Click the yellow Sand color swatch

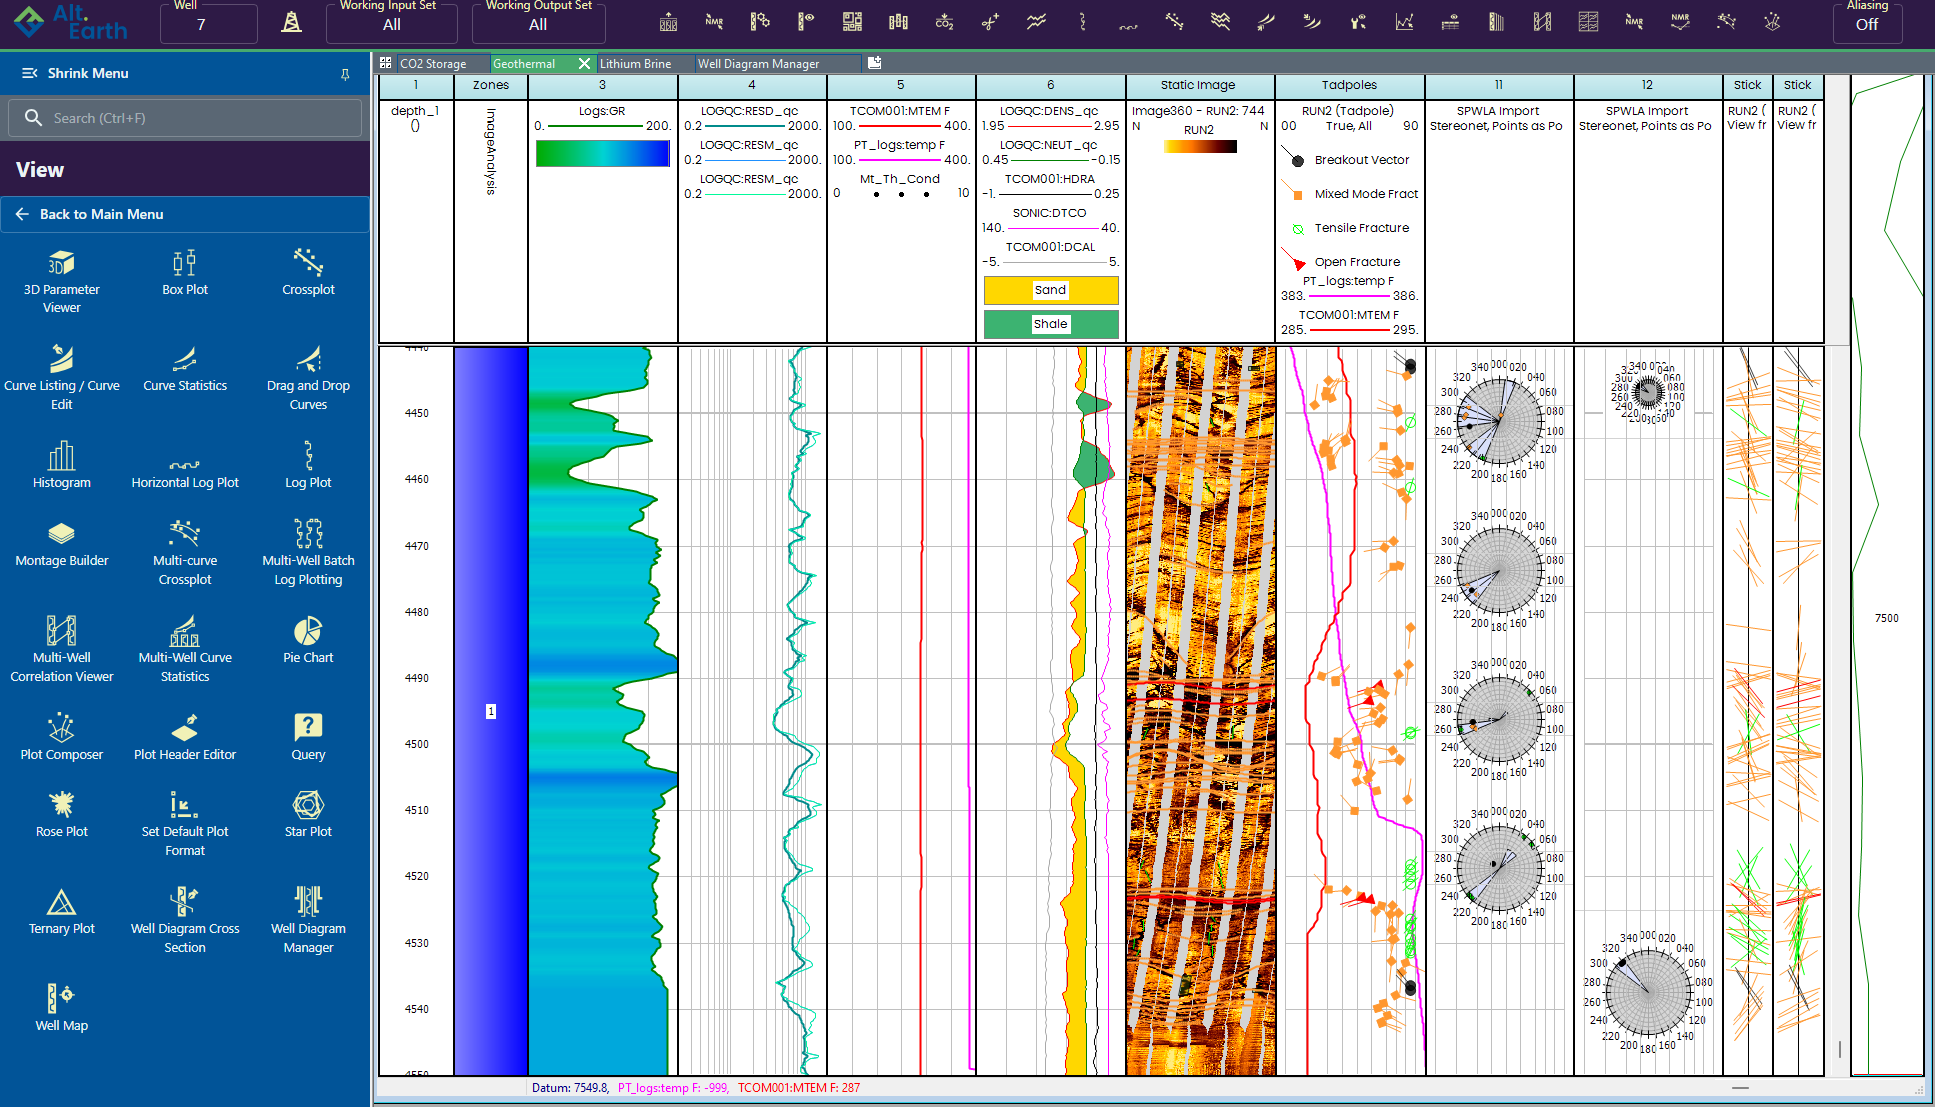click(x=1050, y=290)
